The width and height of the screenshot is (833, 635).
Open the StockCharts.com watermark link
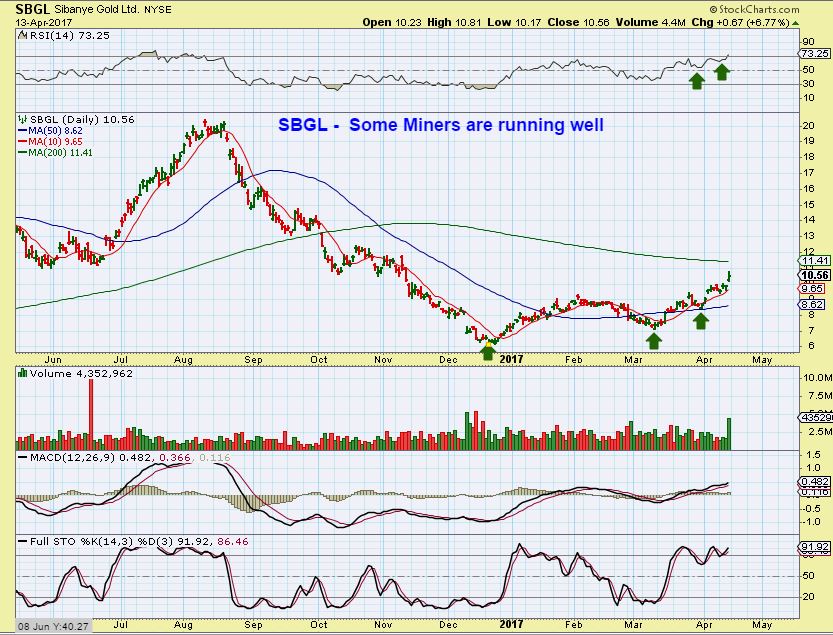(754, 9)
